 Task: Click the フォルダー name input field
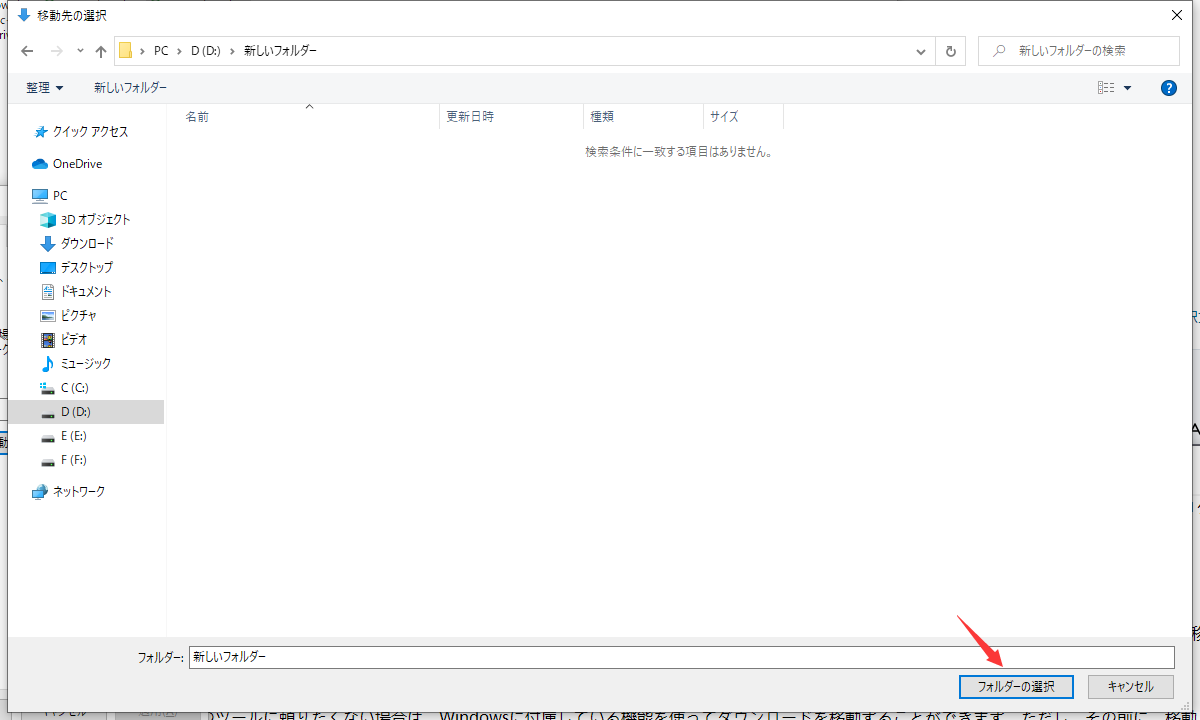coord(680,657)
